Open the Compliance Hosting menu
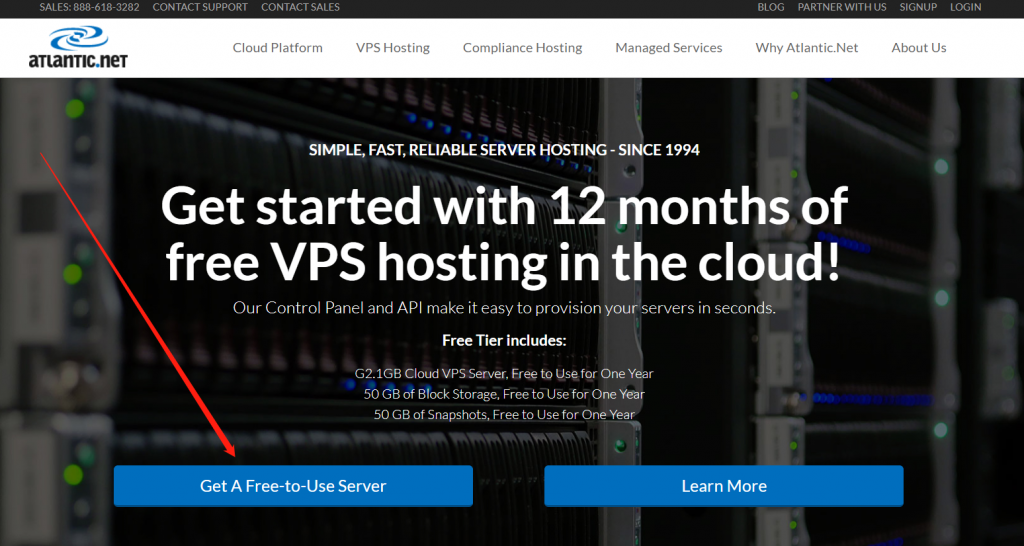Image resolution: width=1024 pixels, height=546 pixels. 522,48
